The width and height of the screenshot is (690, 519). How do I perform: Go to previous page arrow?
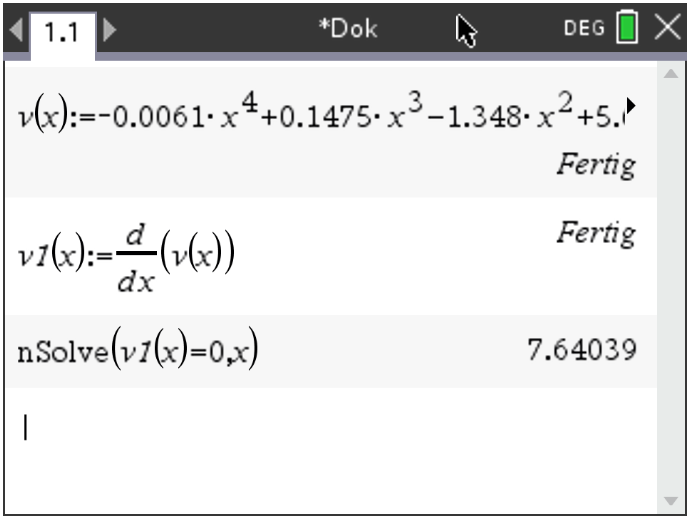coord(16,29)
